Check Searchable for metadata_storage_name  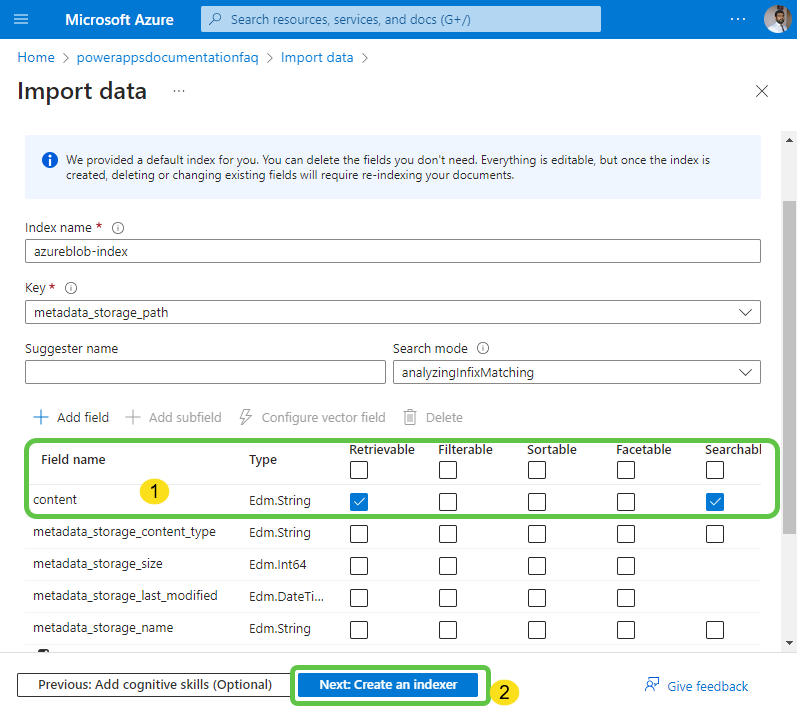tap(715, 630)
